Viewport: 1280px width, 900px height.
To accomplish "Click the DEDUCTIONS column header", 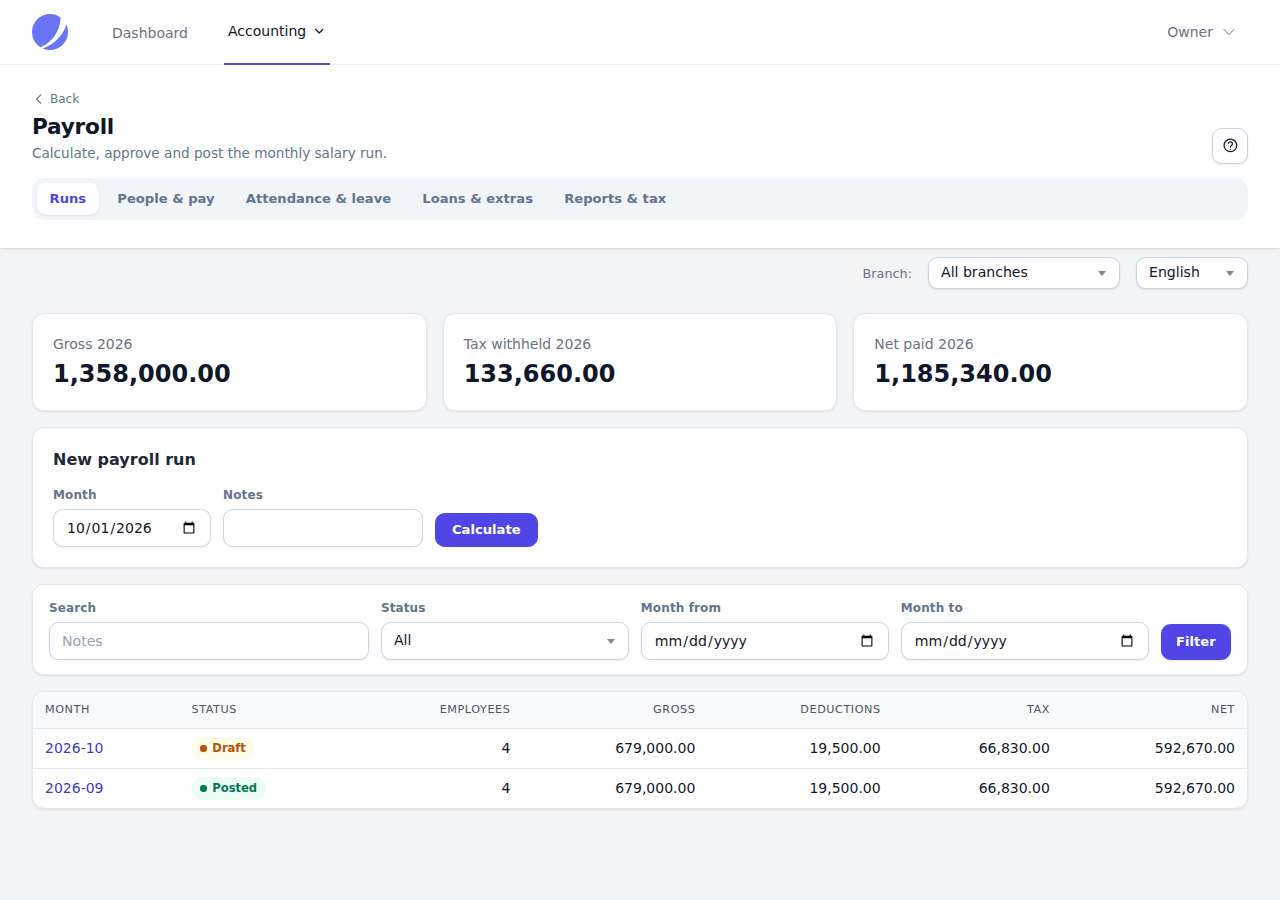I will (x=840, y=709).
